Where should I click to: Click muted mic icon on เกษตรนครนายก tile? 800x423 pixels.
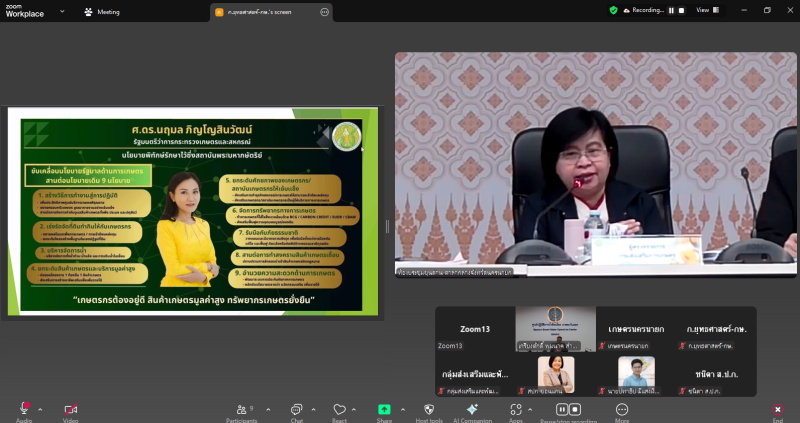(x=602, y=346)
